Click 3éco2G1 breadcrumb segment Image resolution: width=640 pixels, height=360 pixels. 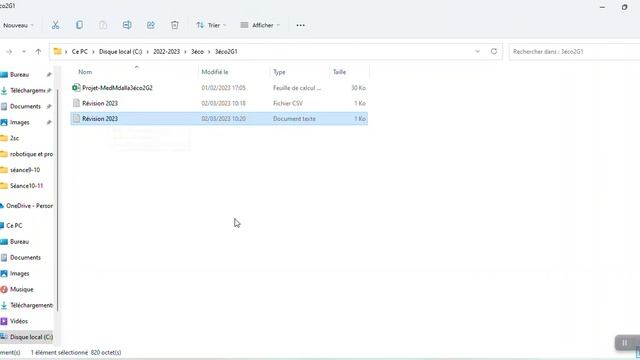click(226, 51)
